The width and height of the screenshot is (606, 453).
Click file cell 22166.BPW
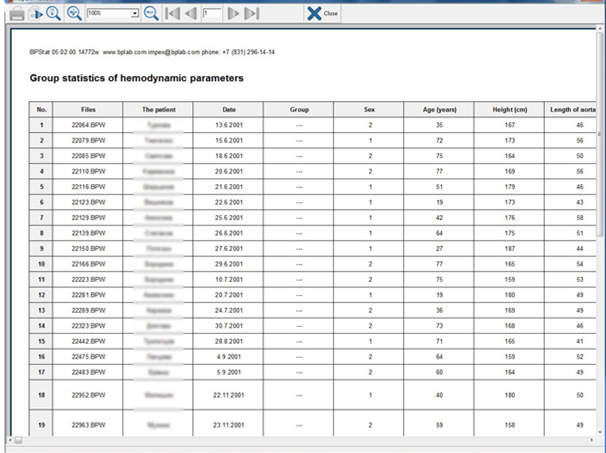coord(88,264)
